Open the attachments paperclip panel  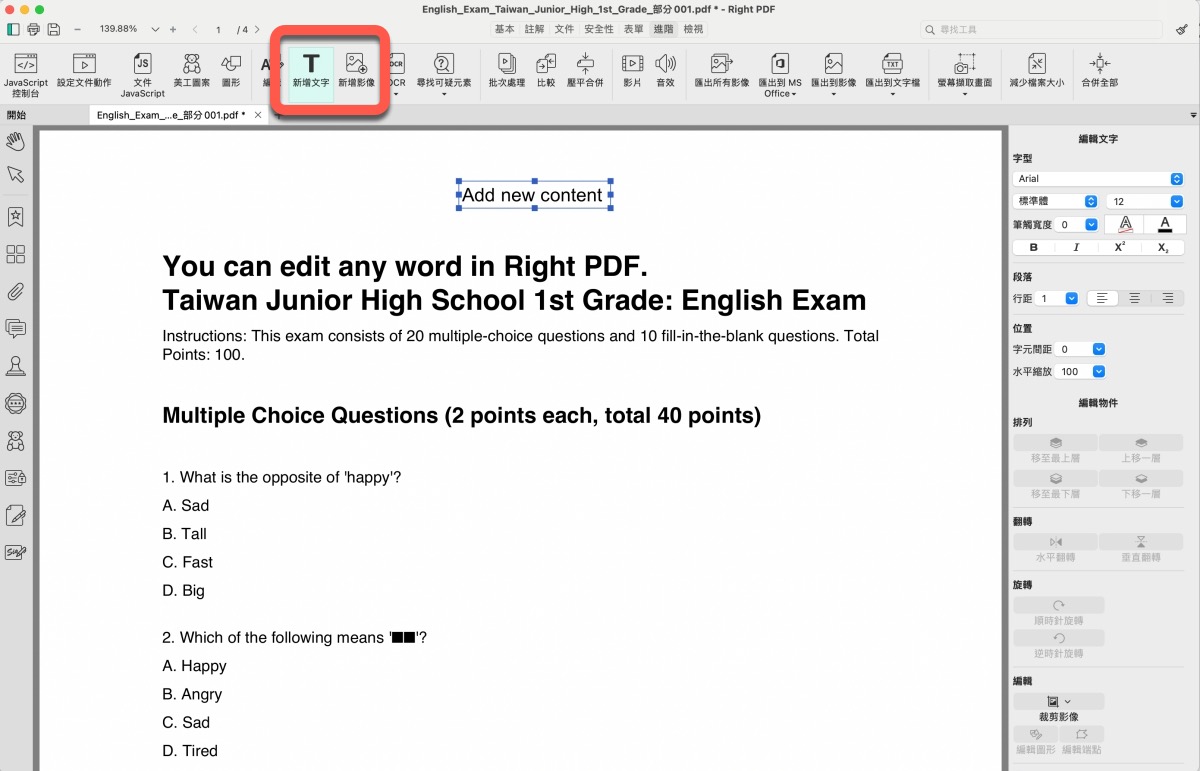pos(15,292)
